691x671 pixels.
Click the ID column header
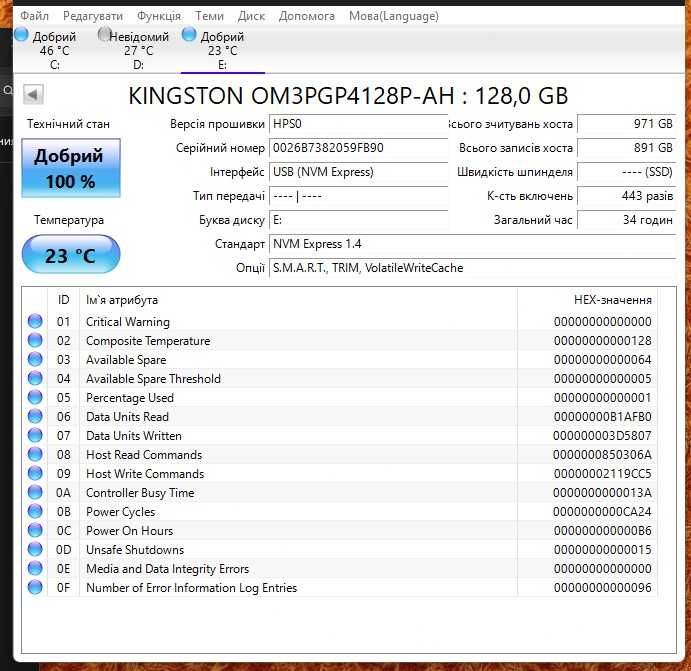pos(63,300)
